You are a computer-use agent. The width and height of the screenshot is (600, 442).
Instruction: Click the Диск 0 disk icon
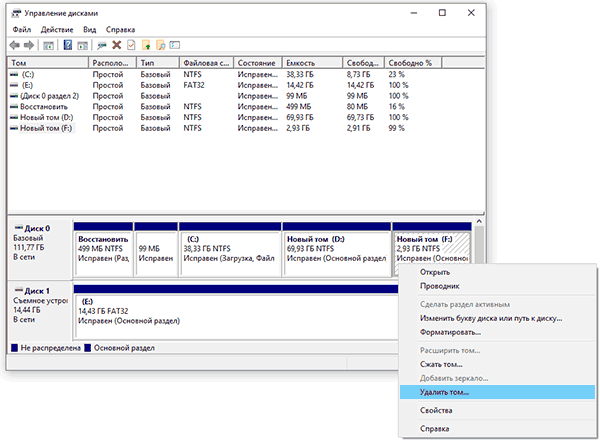tap(19, 228)
